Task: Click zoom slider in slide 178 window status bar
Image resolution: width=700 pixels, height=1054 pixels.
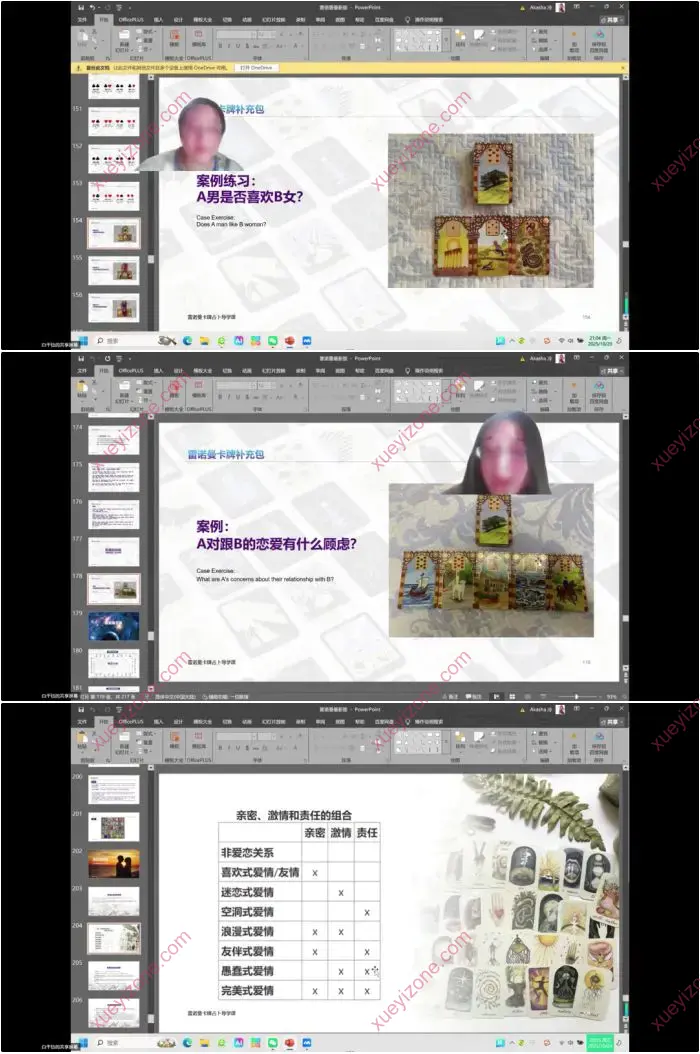Action: [x=577, y=696]
